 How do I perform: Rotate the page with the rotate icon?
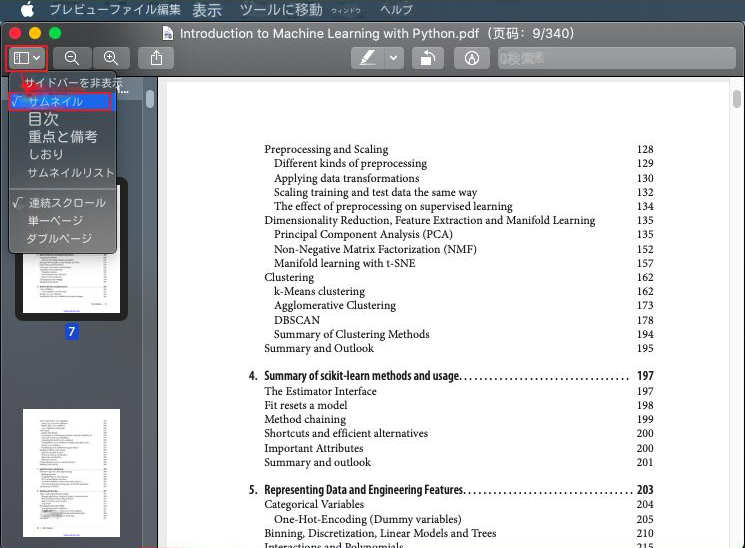click(x=427, y=58)
